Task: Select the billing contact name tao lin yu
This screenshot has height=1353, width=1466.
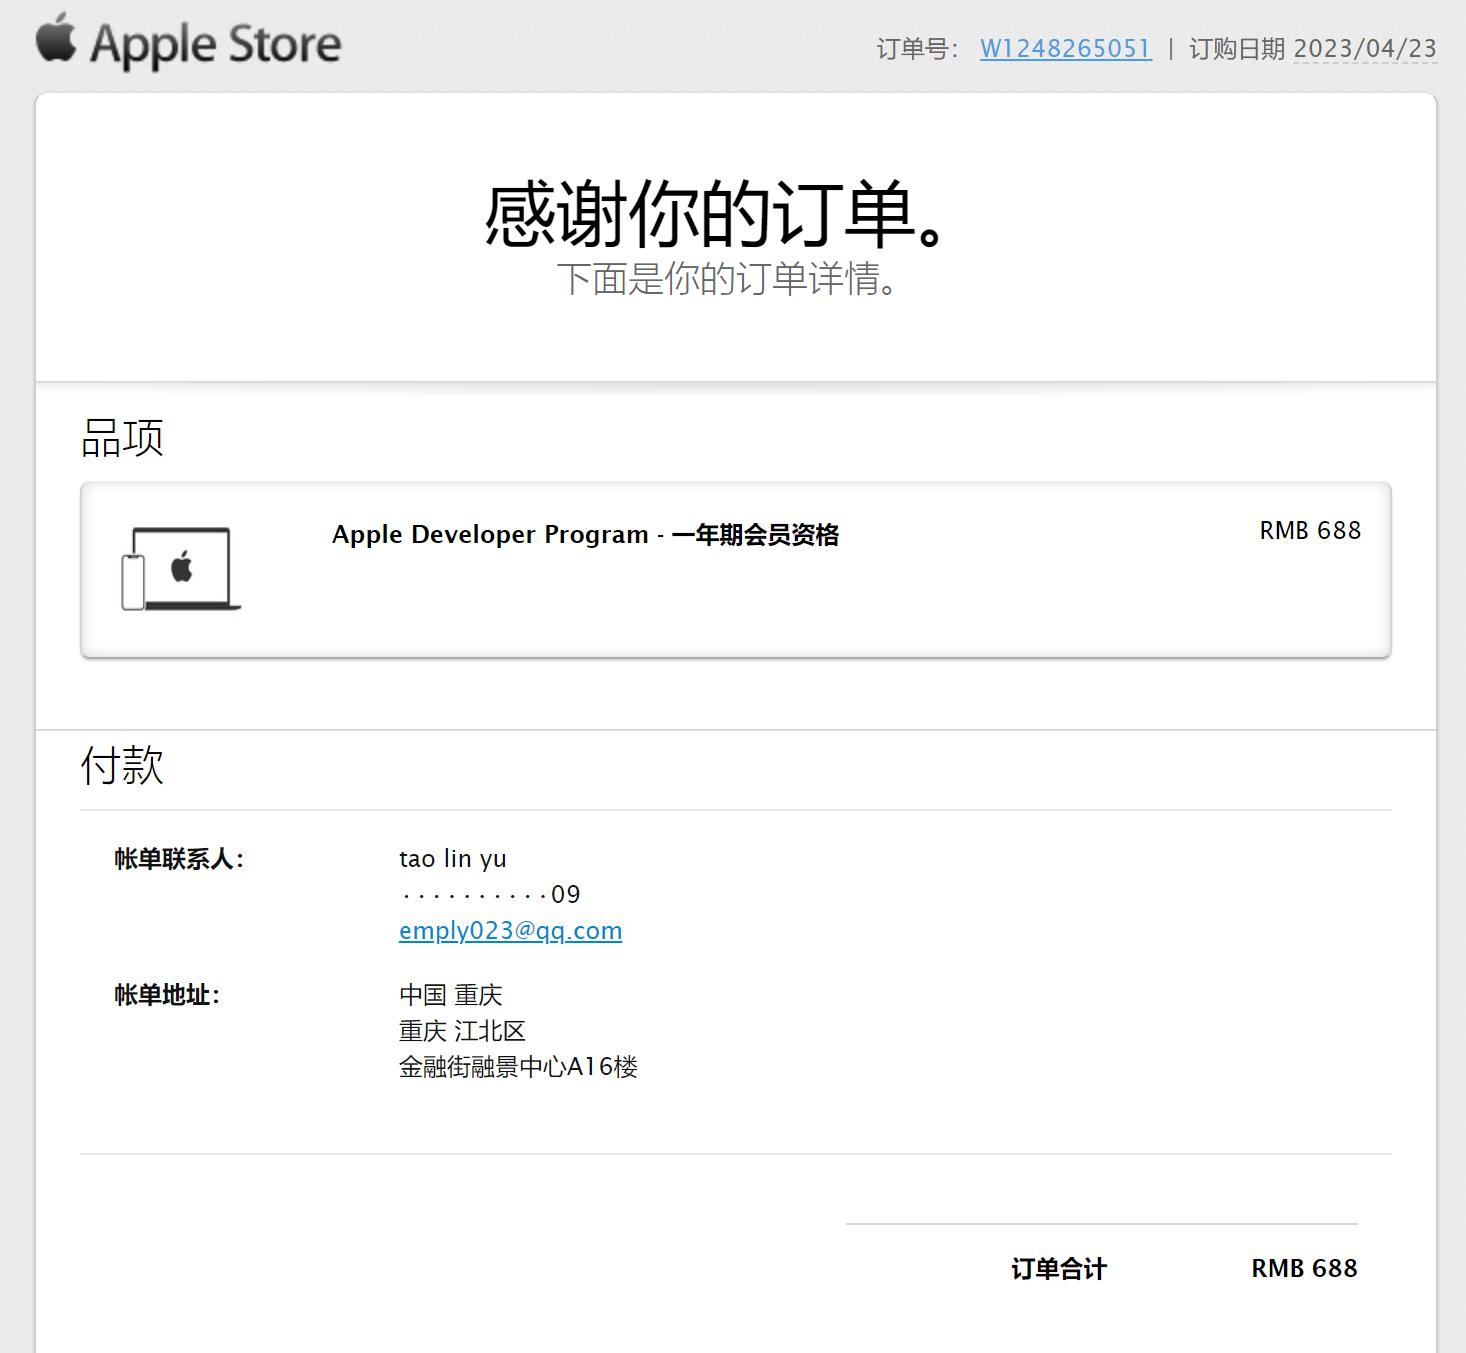Action: (x=453, y=858)
